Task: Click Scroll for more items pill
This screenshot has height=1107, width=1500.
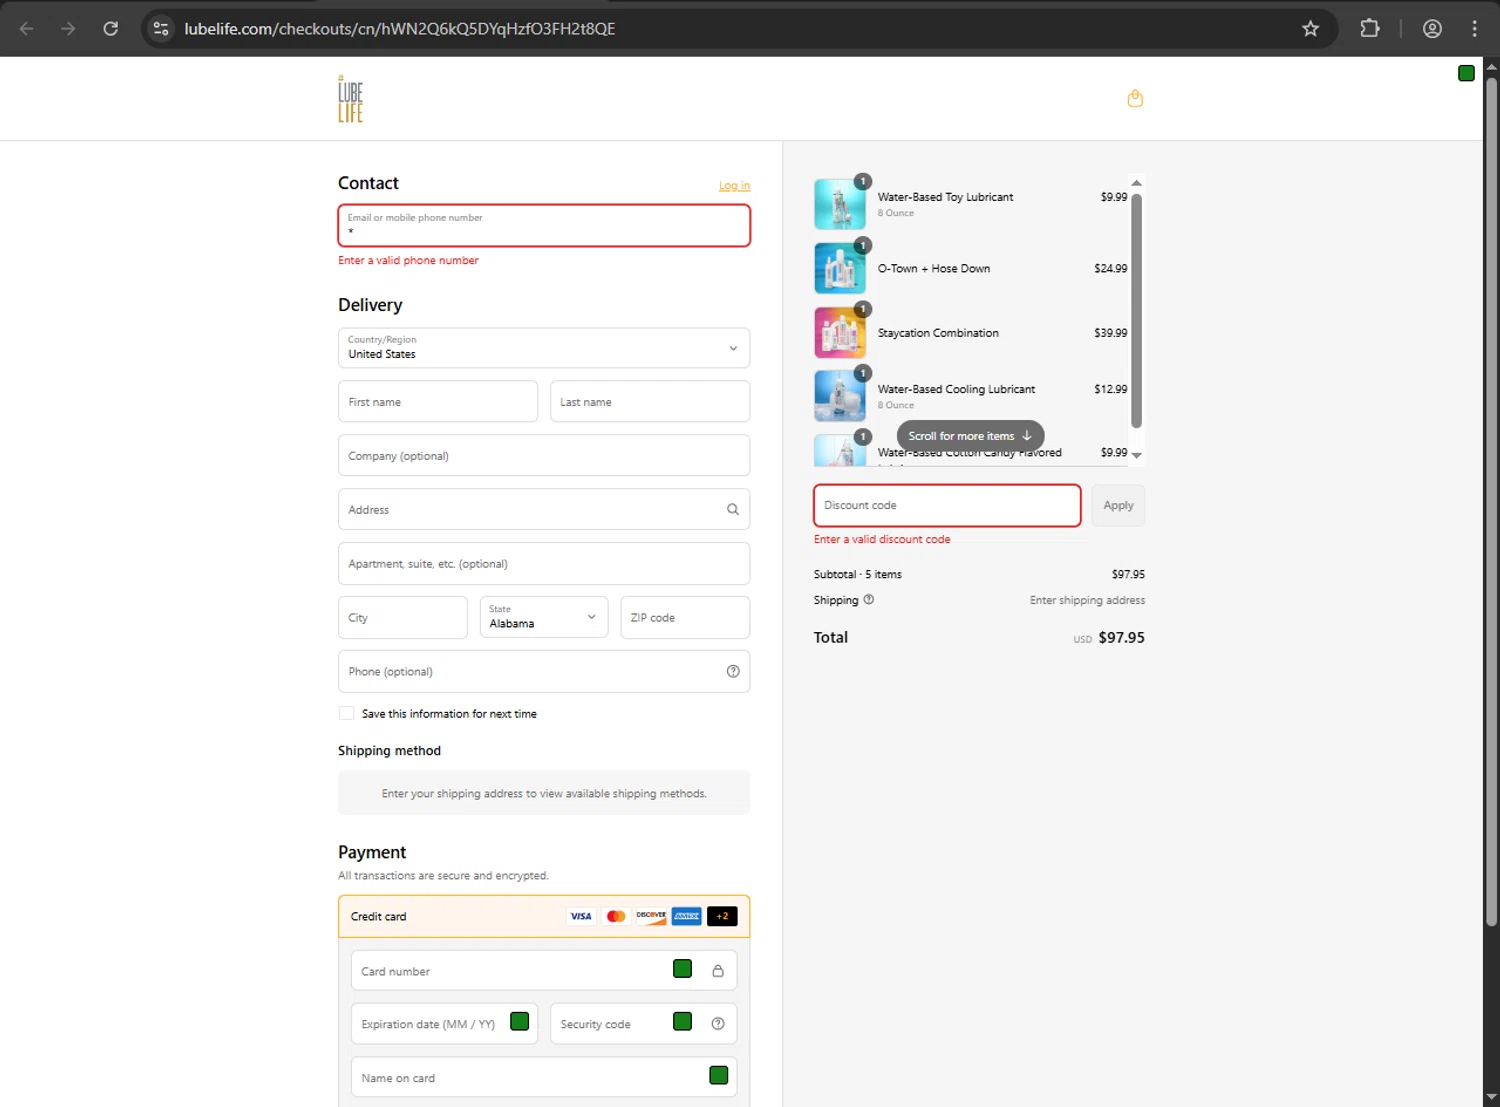Action: (x=970, y=436)
